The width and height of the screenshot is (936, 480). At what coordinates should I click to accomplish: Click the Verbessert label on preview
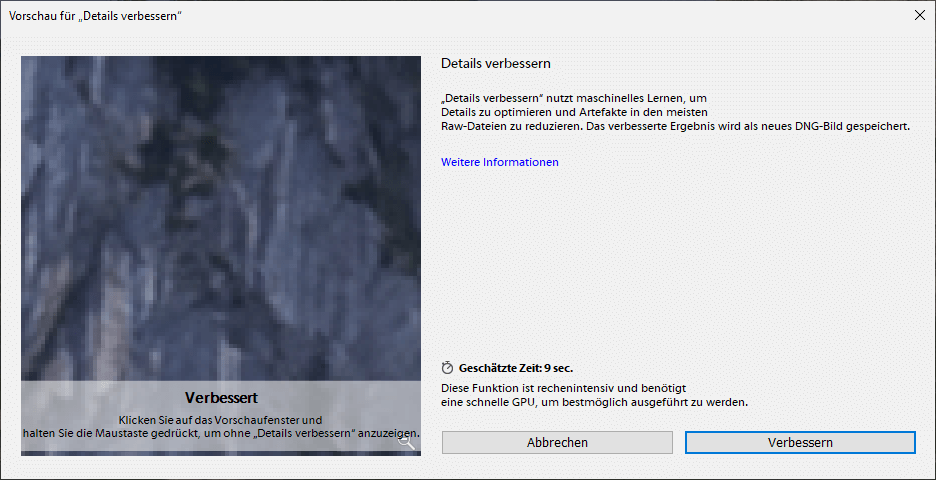pyautogui.click(x=221, y=398)
